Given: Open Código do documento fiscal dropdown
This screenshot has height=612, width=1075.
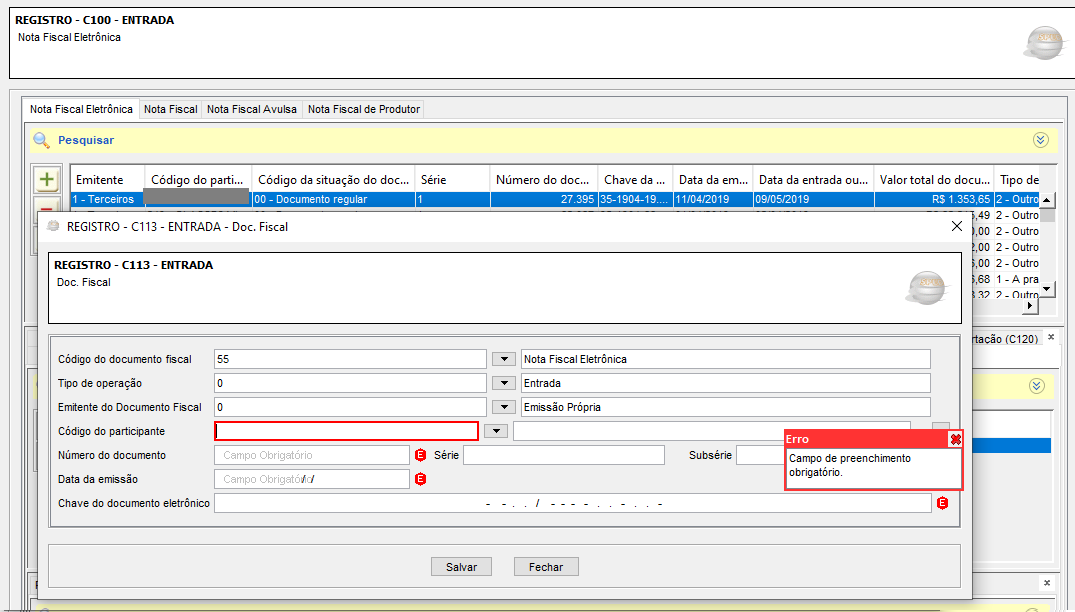Looking at the screenshot, I should pyautogui.click(x=504, y=359).
